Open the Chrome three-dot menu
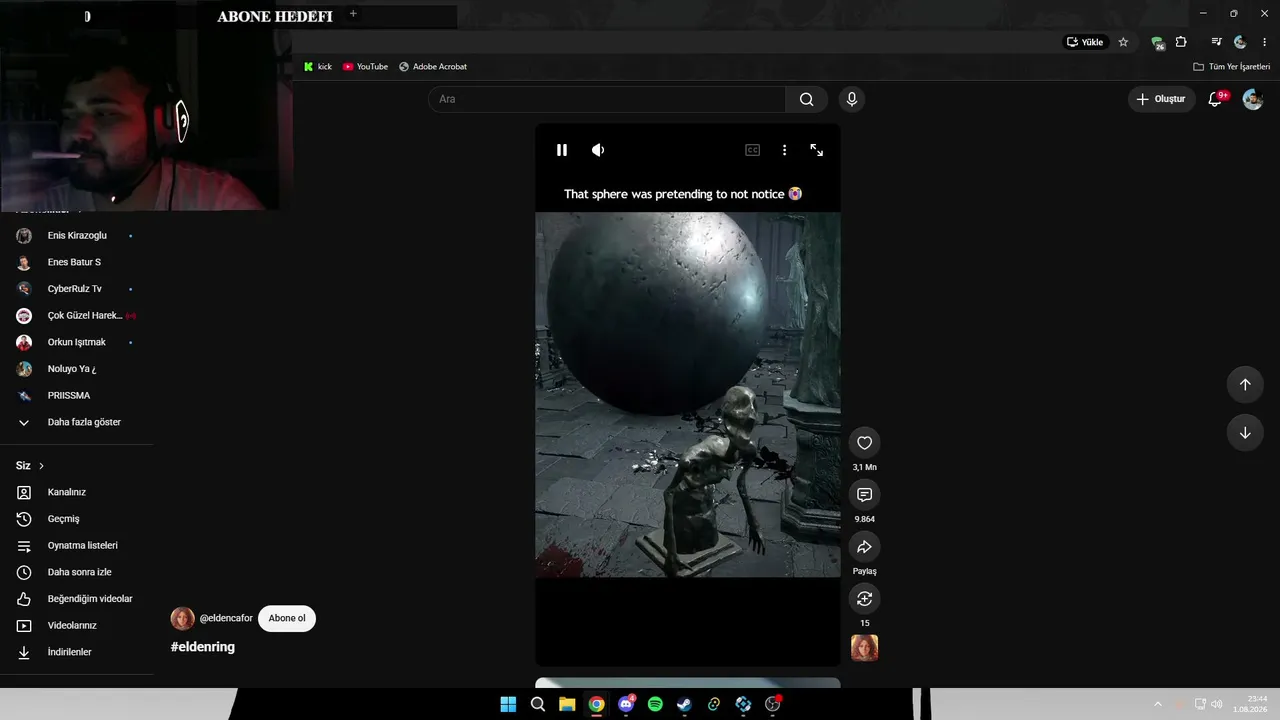 (x=1264, y=42)
